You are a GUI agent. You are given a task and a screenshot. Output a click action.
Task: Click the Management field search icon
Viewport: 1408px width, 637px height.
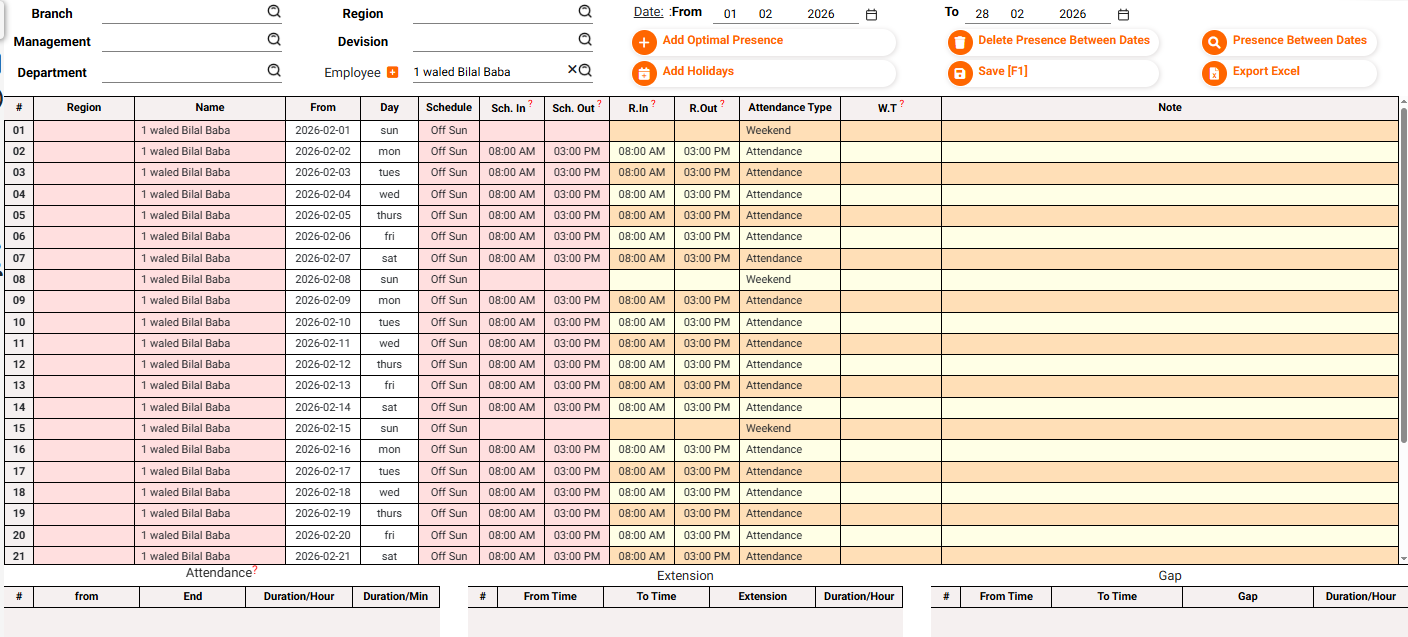tap(273, 40)
